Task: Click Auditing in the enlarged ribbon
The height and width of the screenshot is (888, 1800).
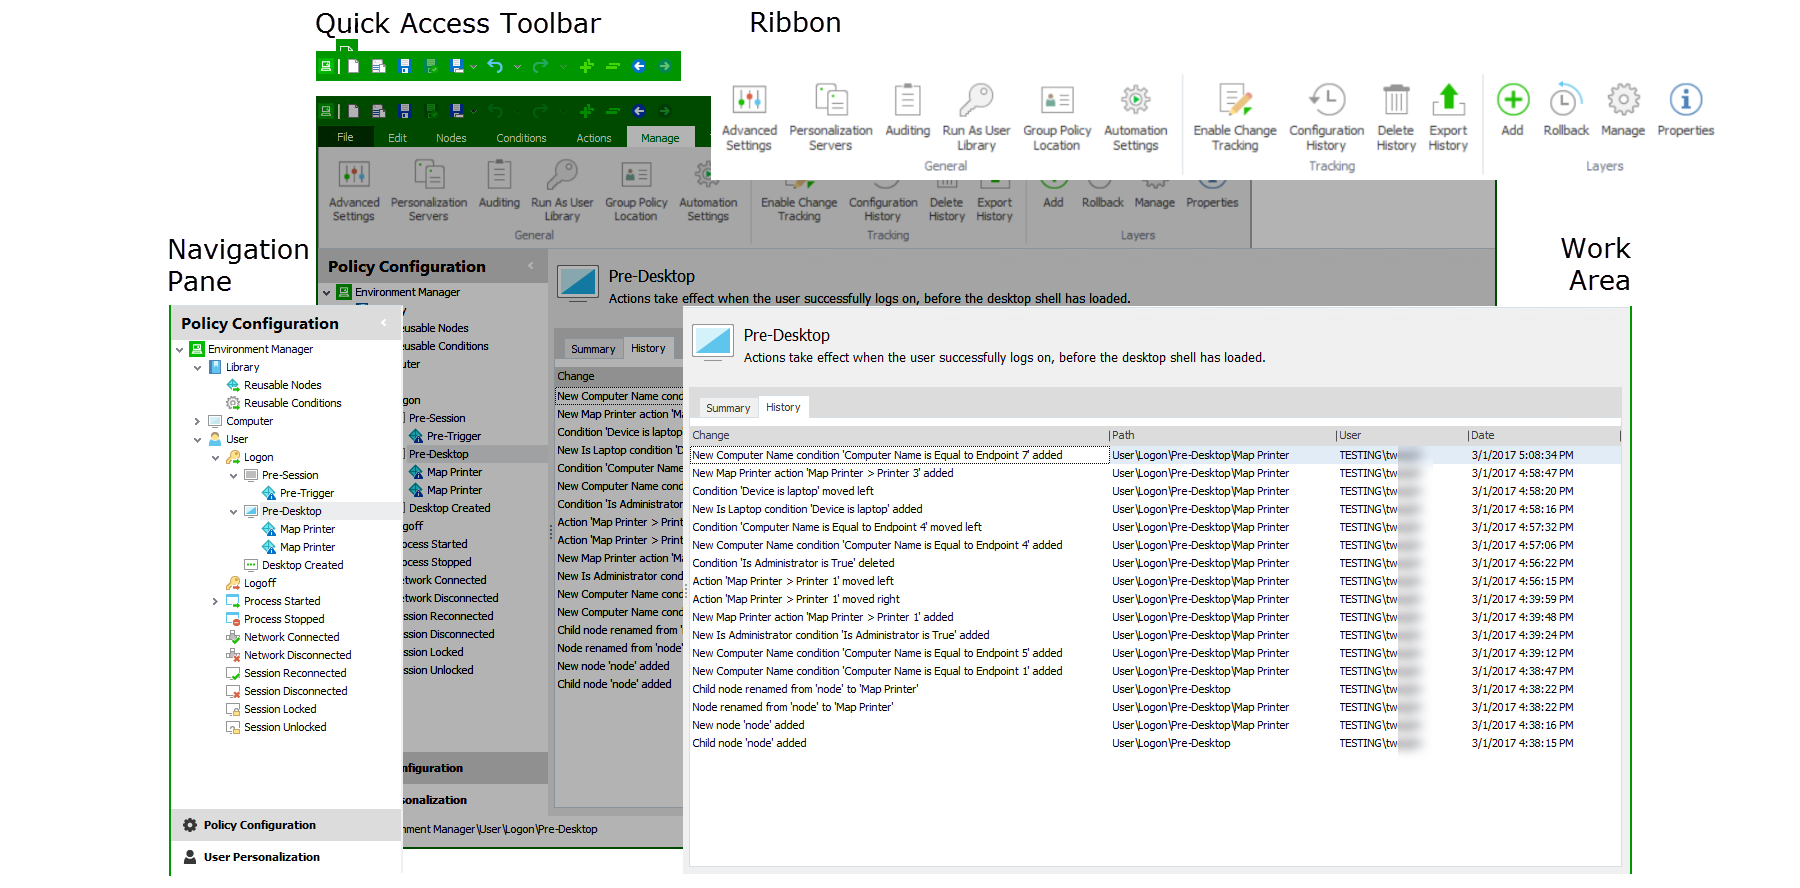Action: pos(907,112)
